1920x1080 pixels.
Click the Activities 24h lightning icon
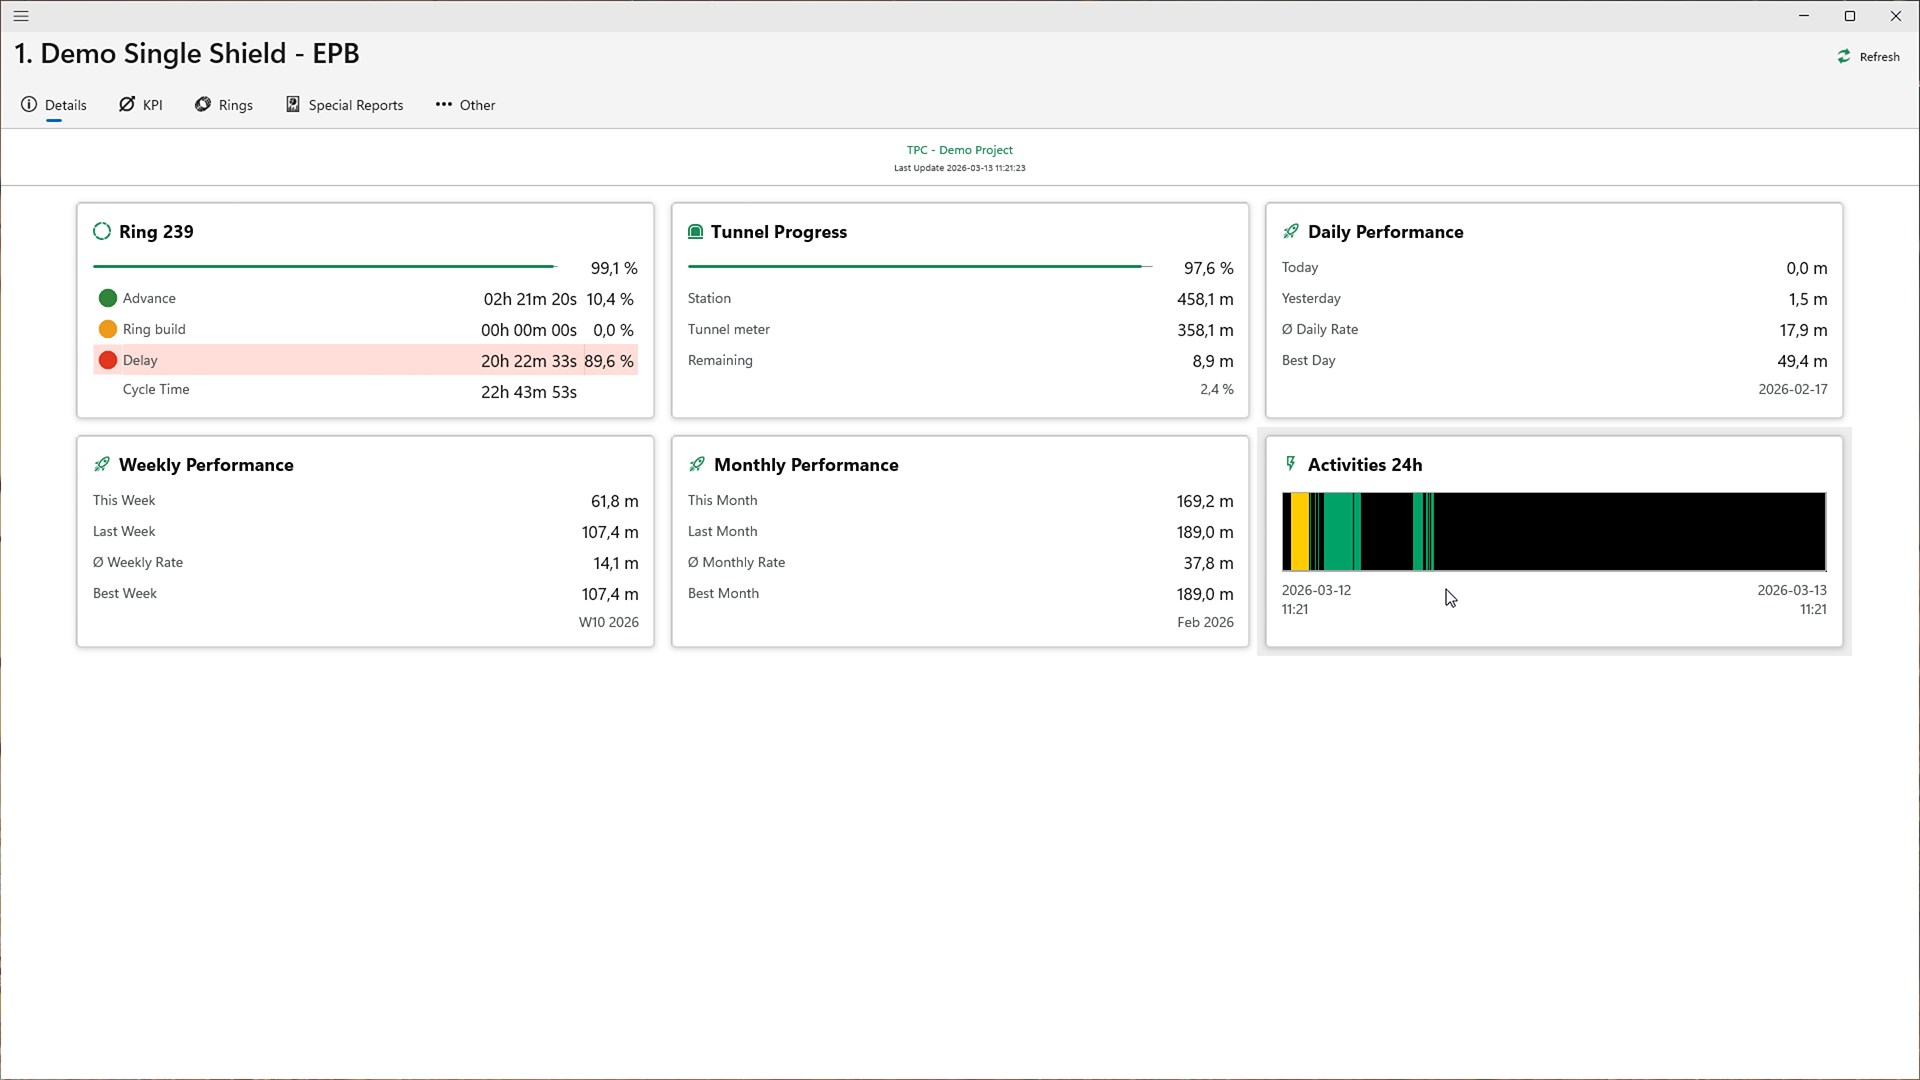point(1290,464)
